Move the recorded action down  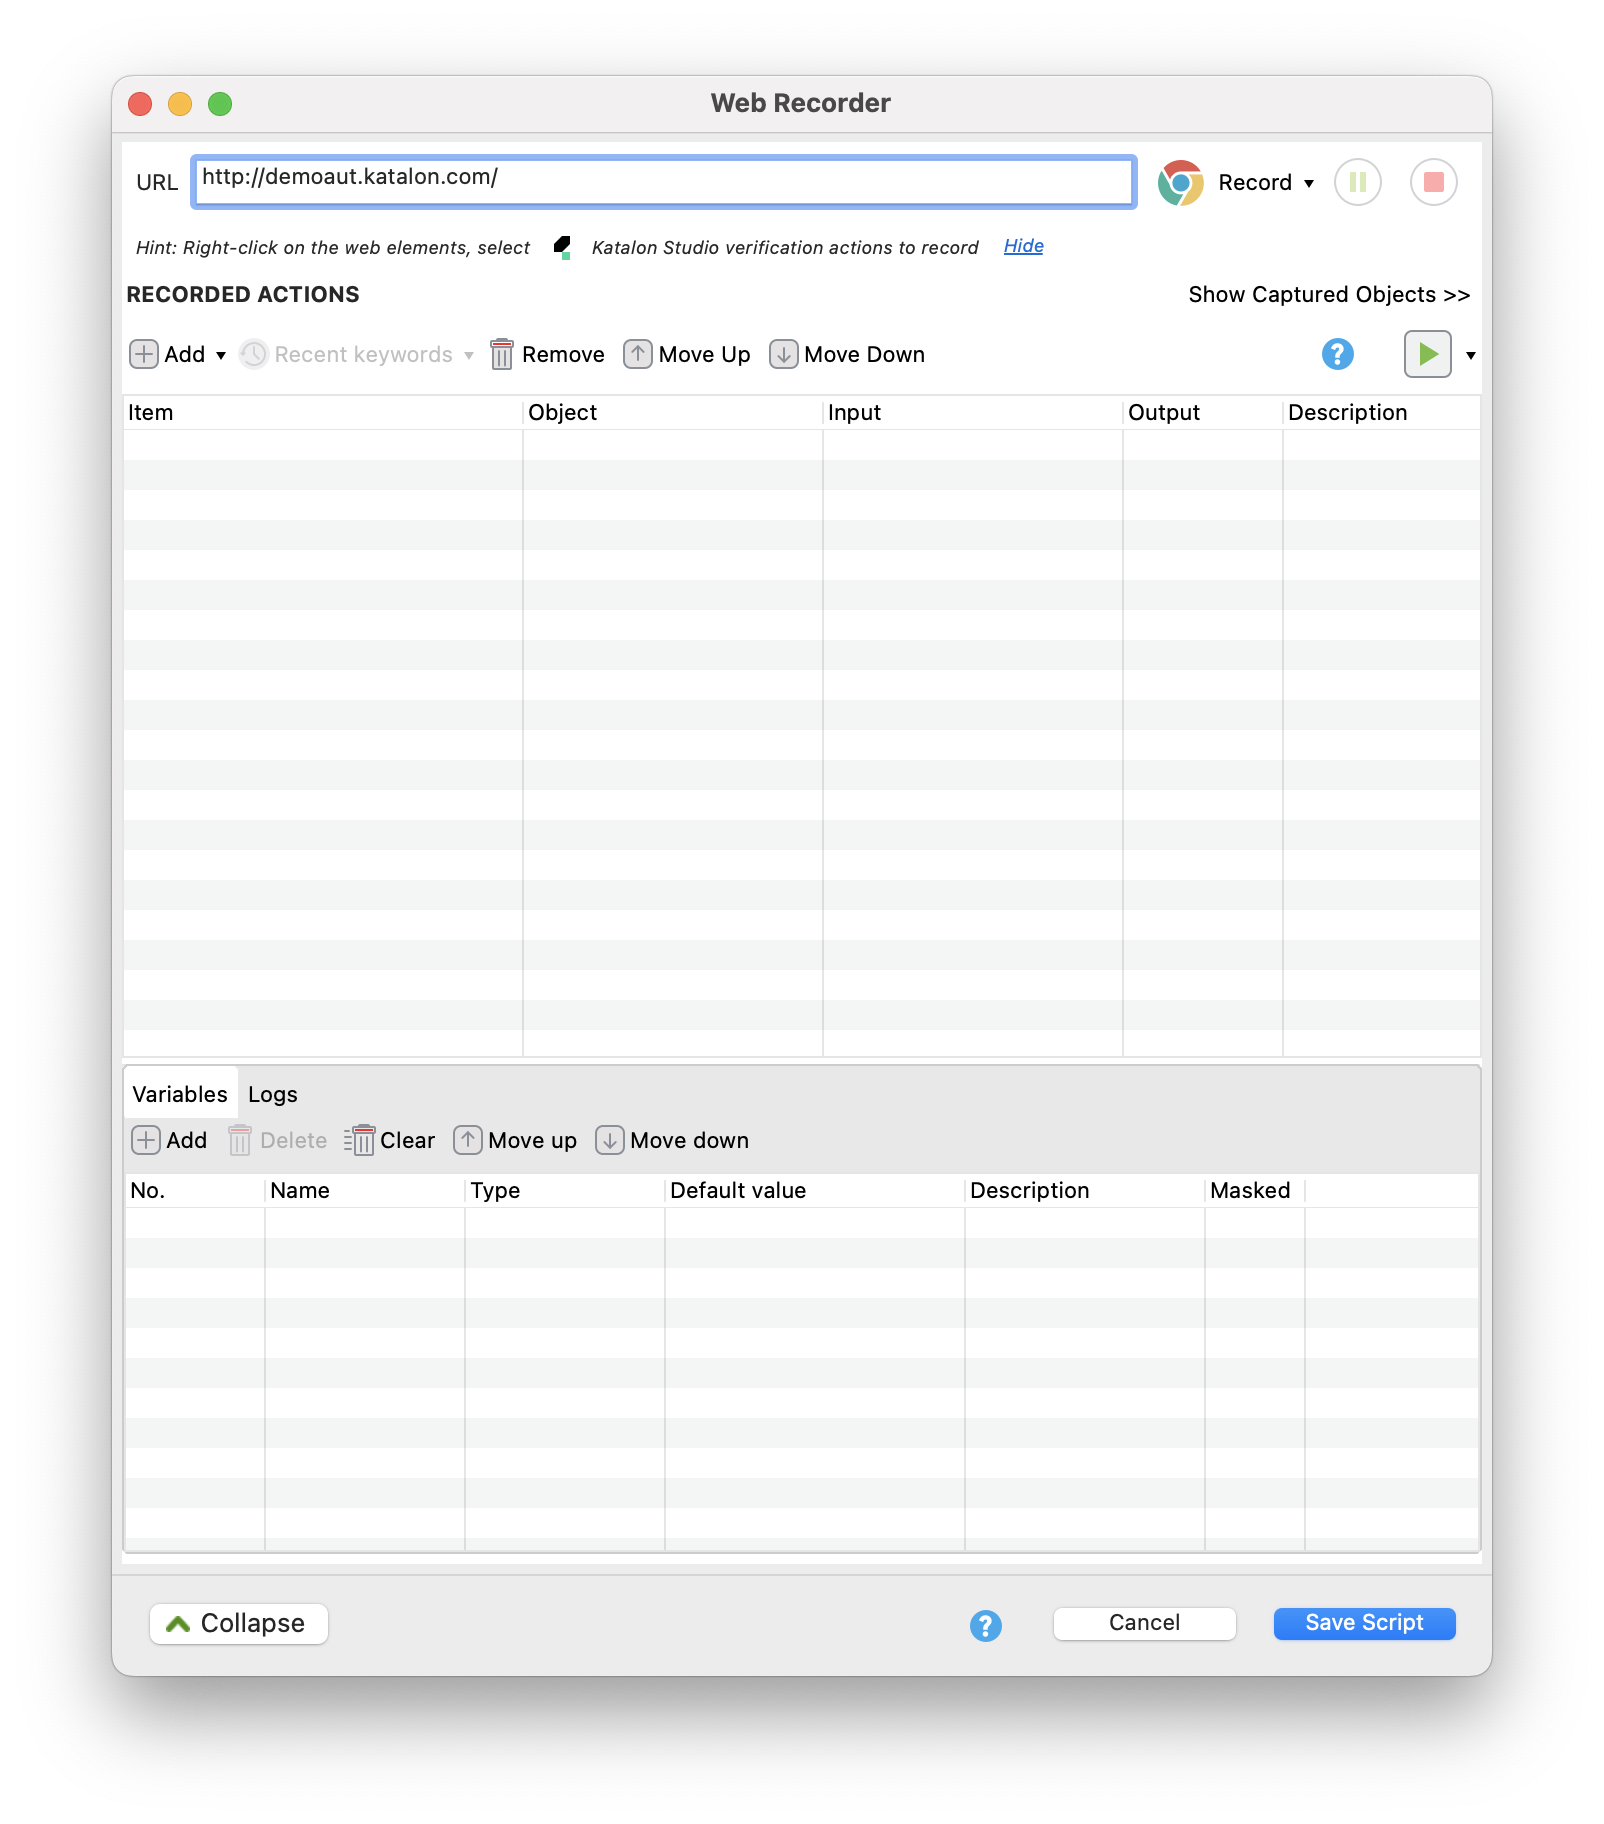847,355
